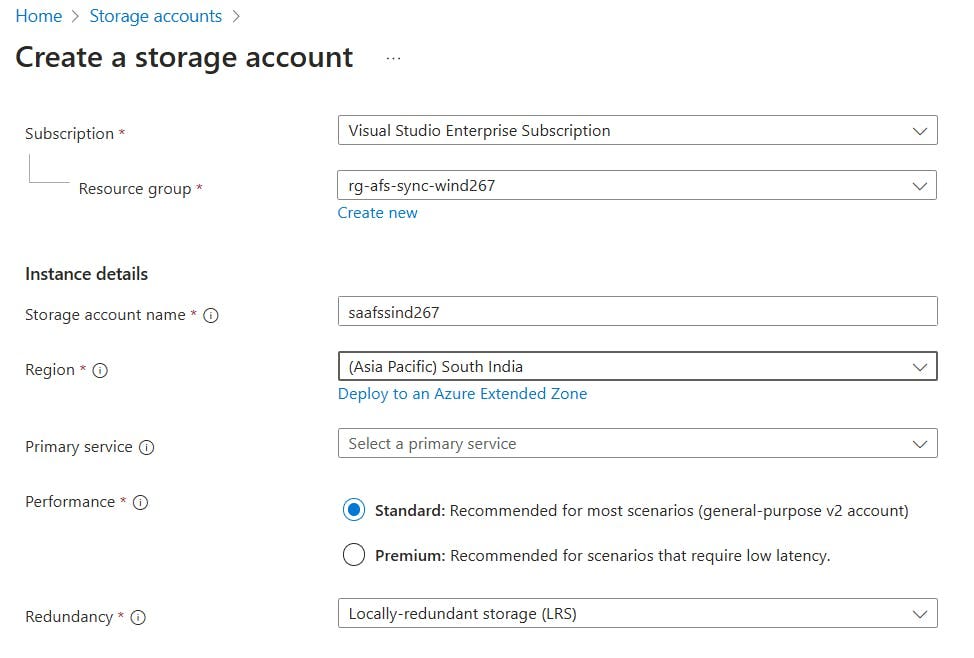
Task: Show info for Primary service
Action: pos(147,447)
